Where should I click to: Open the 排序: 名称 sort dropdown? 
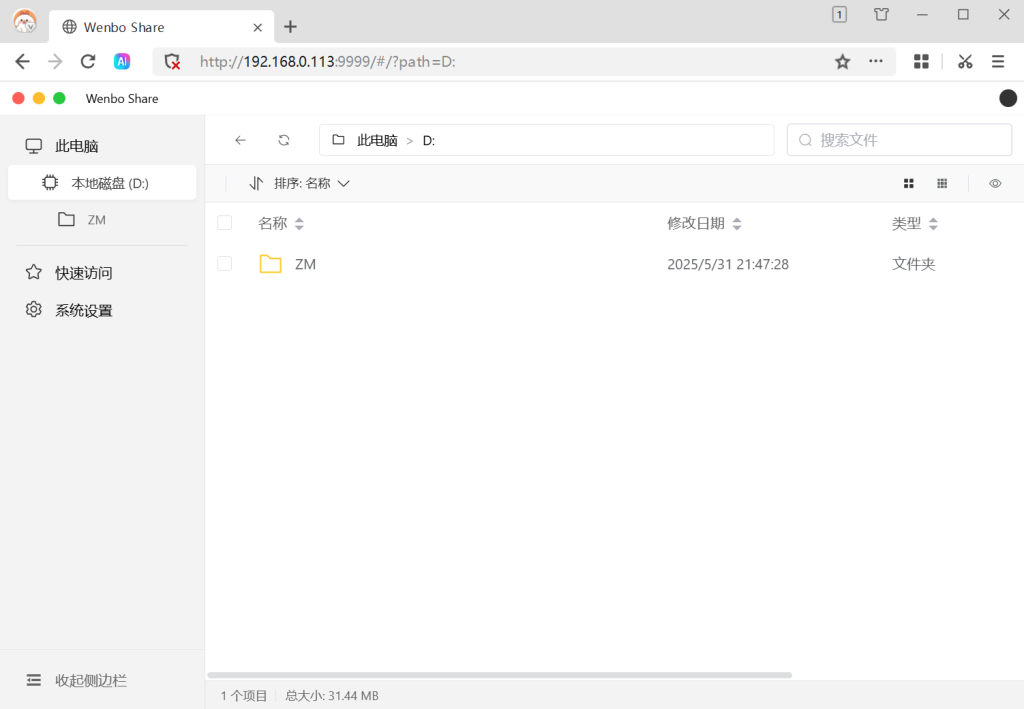coord(300,183)
